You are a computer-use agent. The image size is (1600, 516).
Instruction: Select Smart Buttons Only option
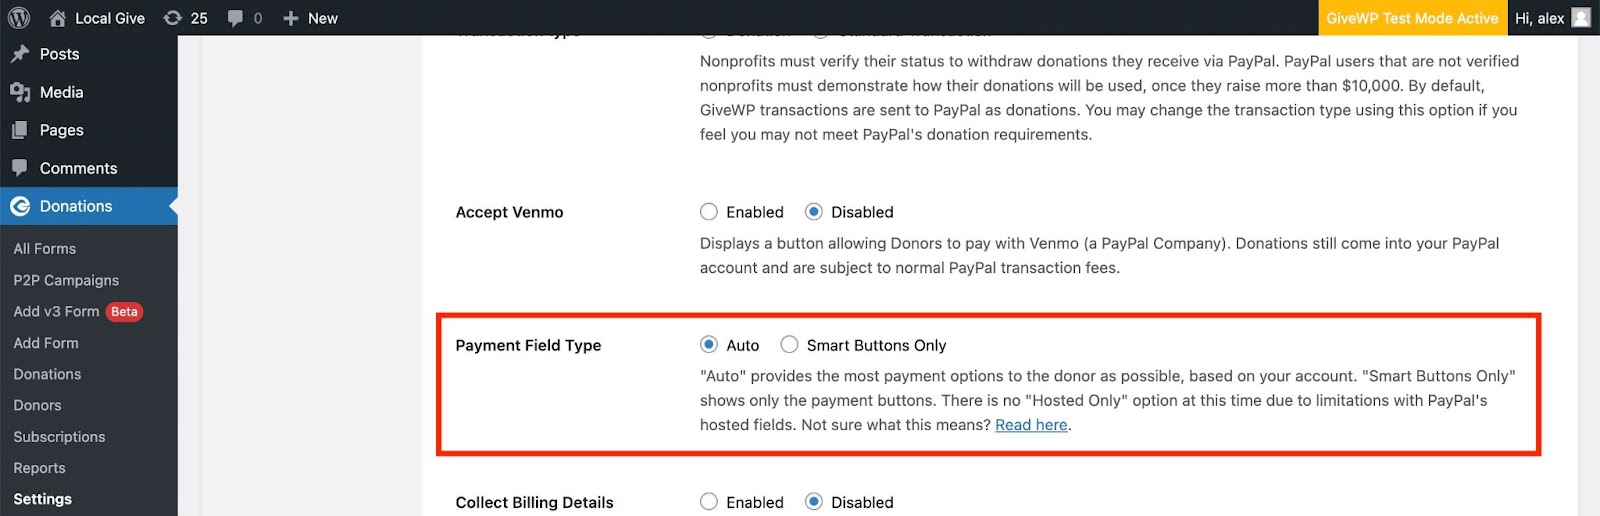tap(789, 345)
